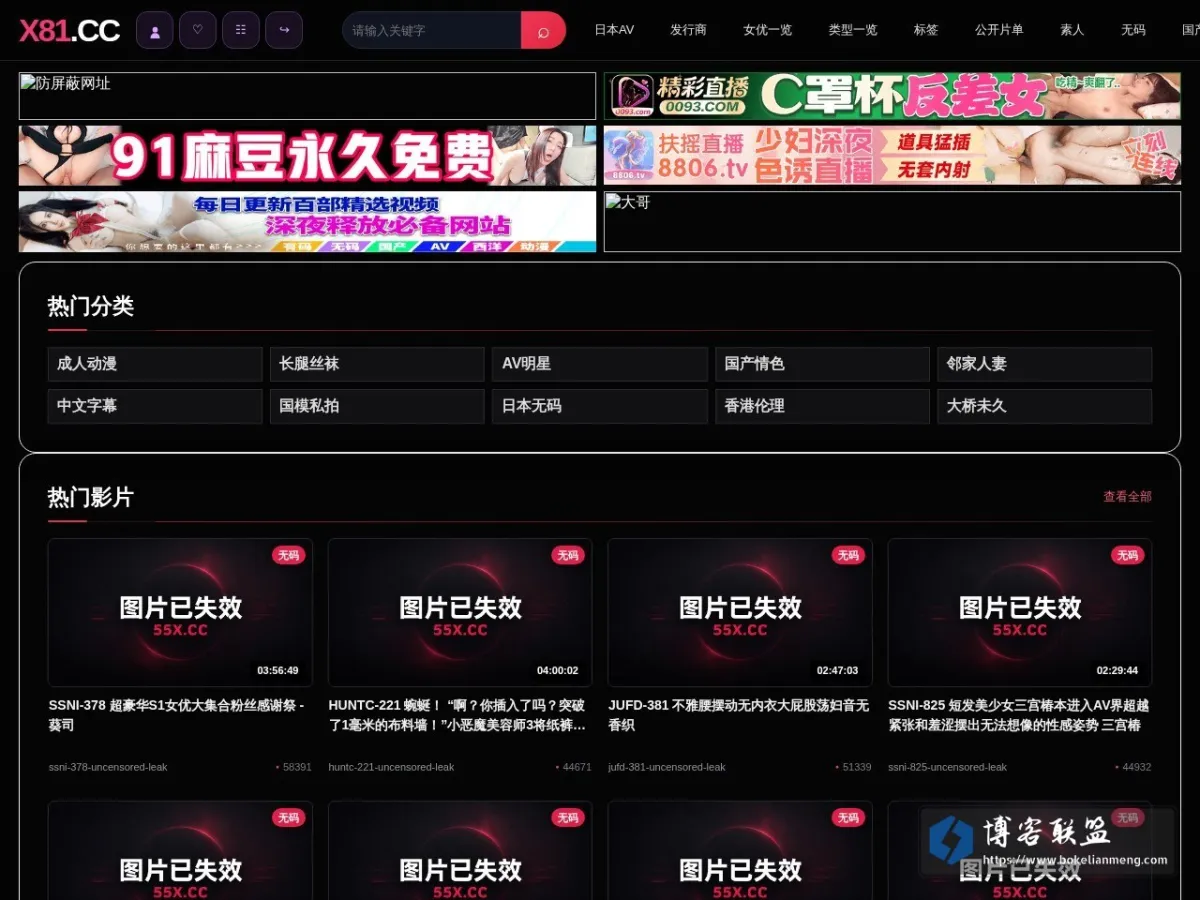Click the 04:00:02 duration label

(558, 670)
